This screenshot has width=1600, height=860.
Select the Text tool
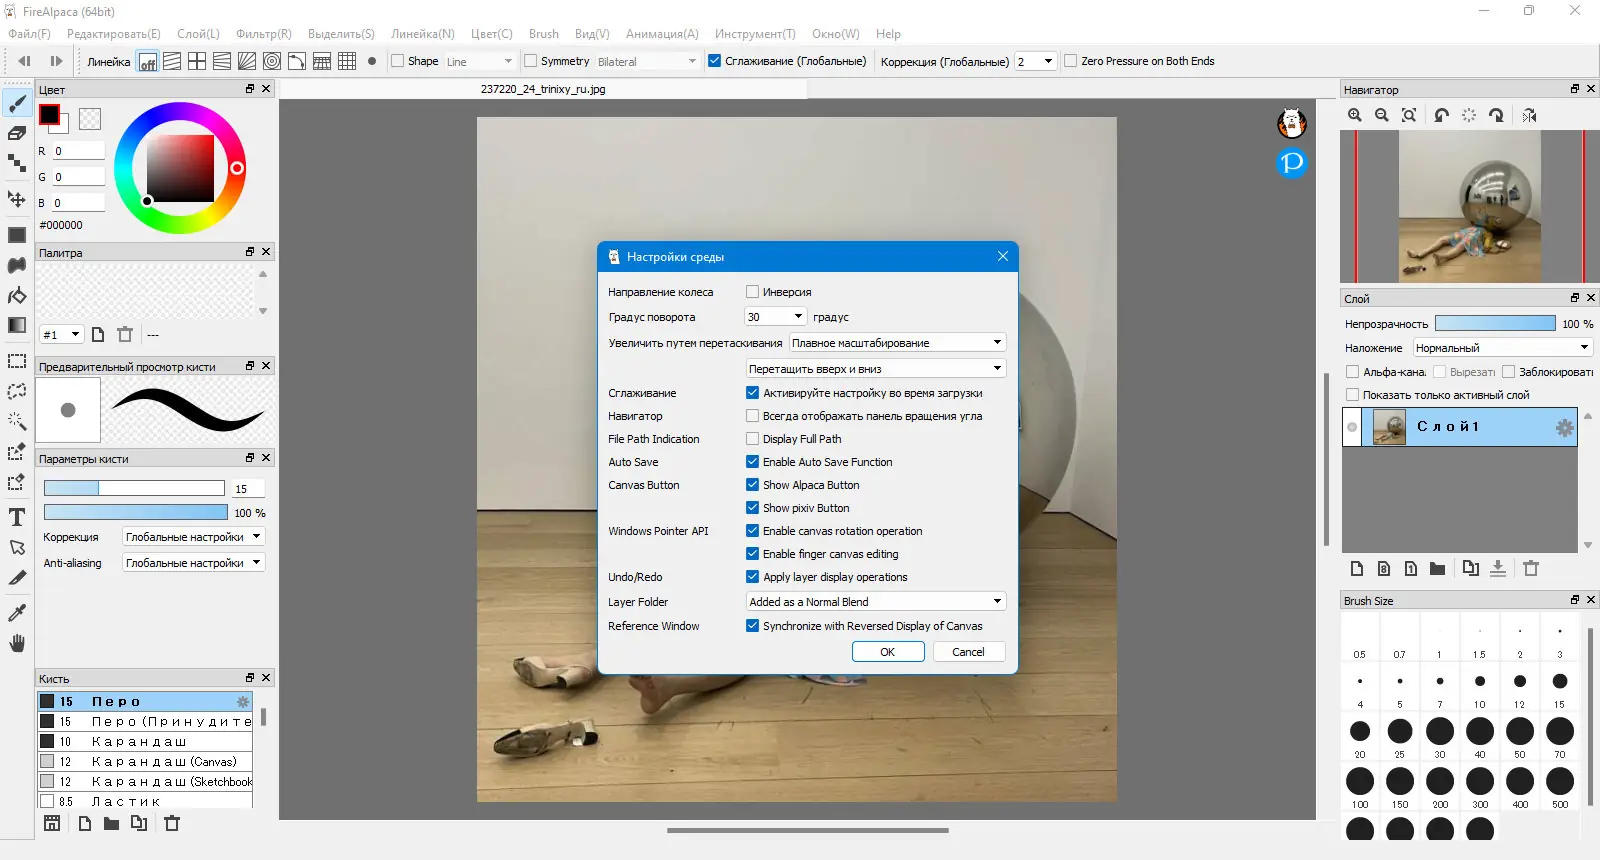coord(17,517)
